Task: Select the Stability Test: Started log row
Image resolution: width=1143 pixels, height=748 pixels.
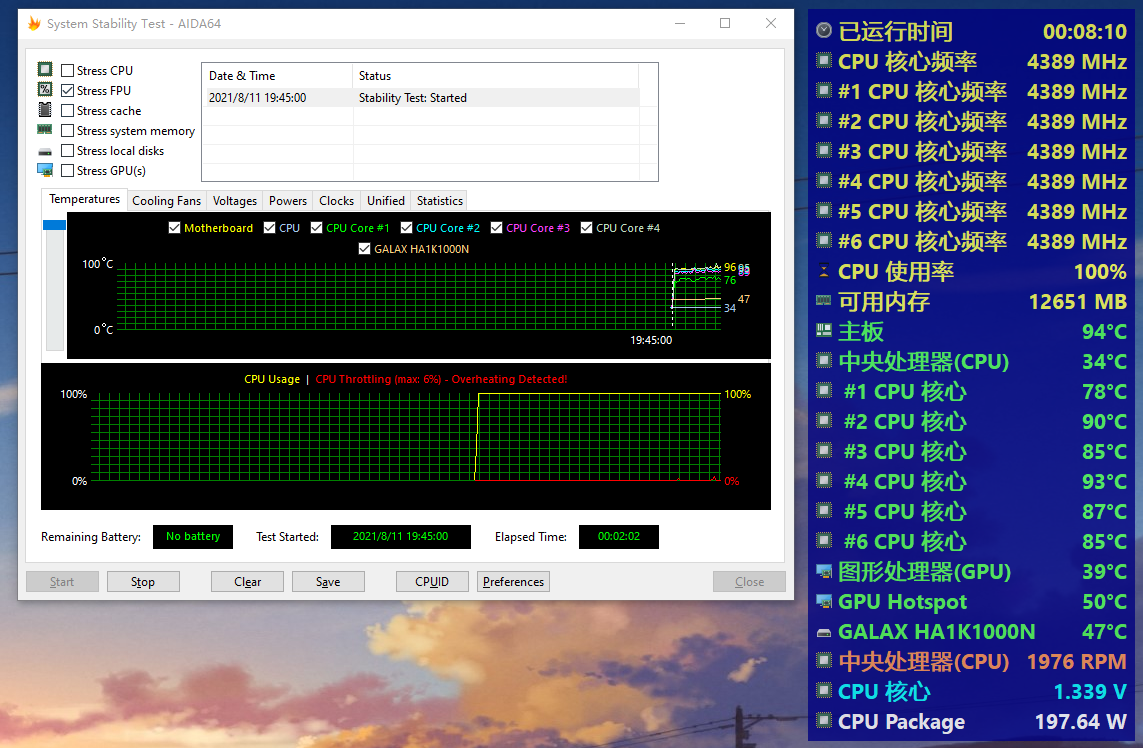Action: click(x=420, y=98)
